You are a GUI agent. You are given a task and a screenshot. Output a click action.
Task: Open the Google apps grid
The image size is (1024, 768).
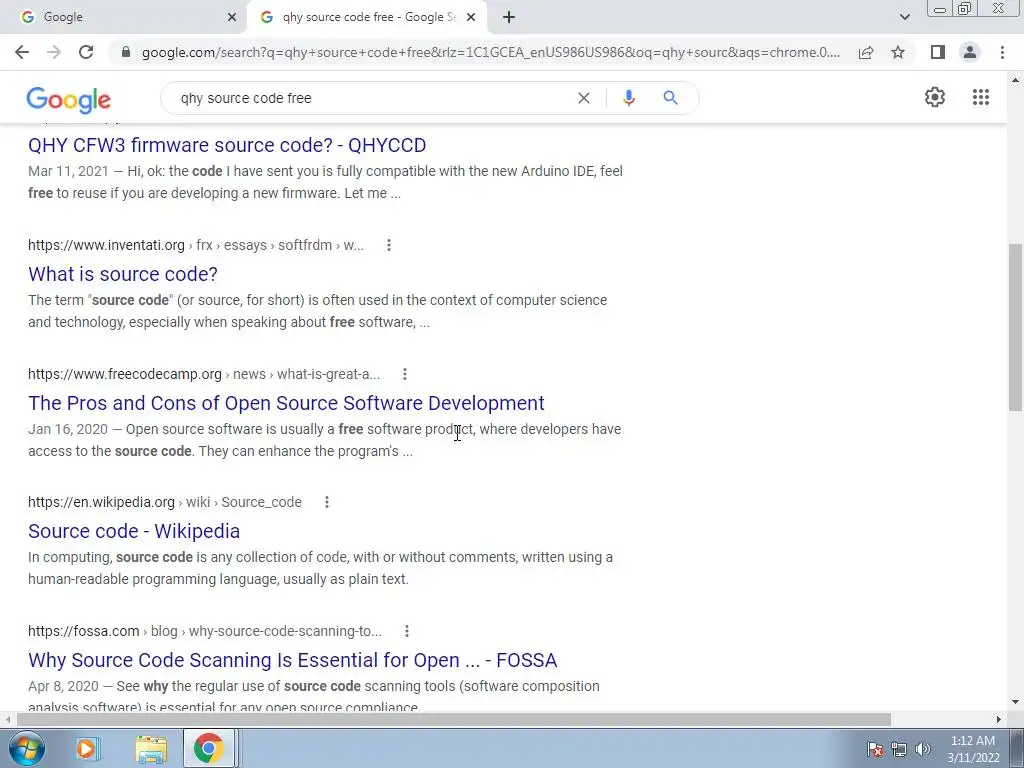tap(981, 97)
